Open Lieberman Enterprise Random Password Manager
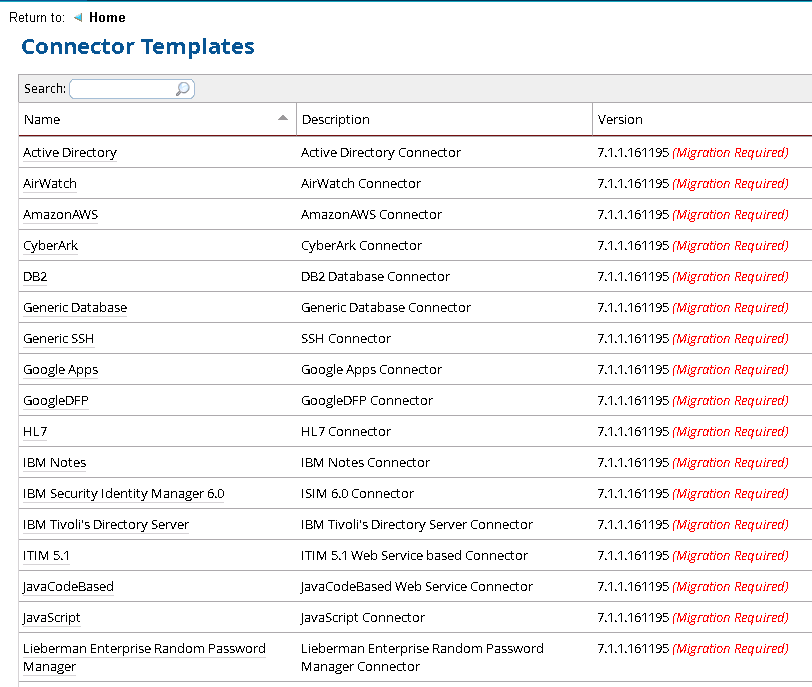 144,649
